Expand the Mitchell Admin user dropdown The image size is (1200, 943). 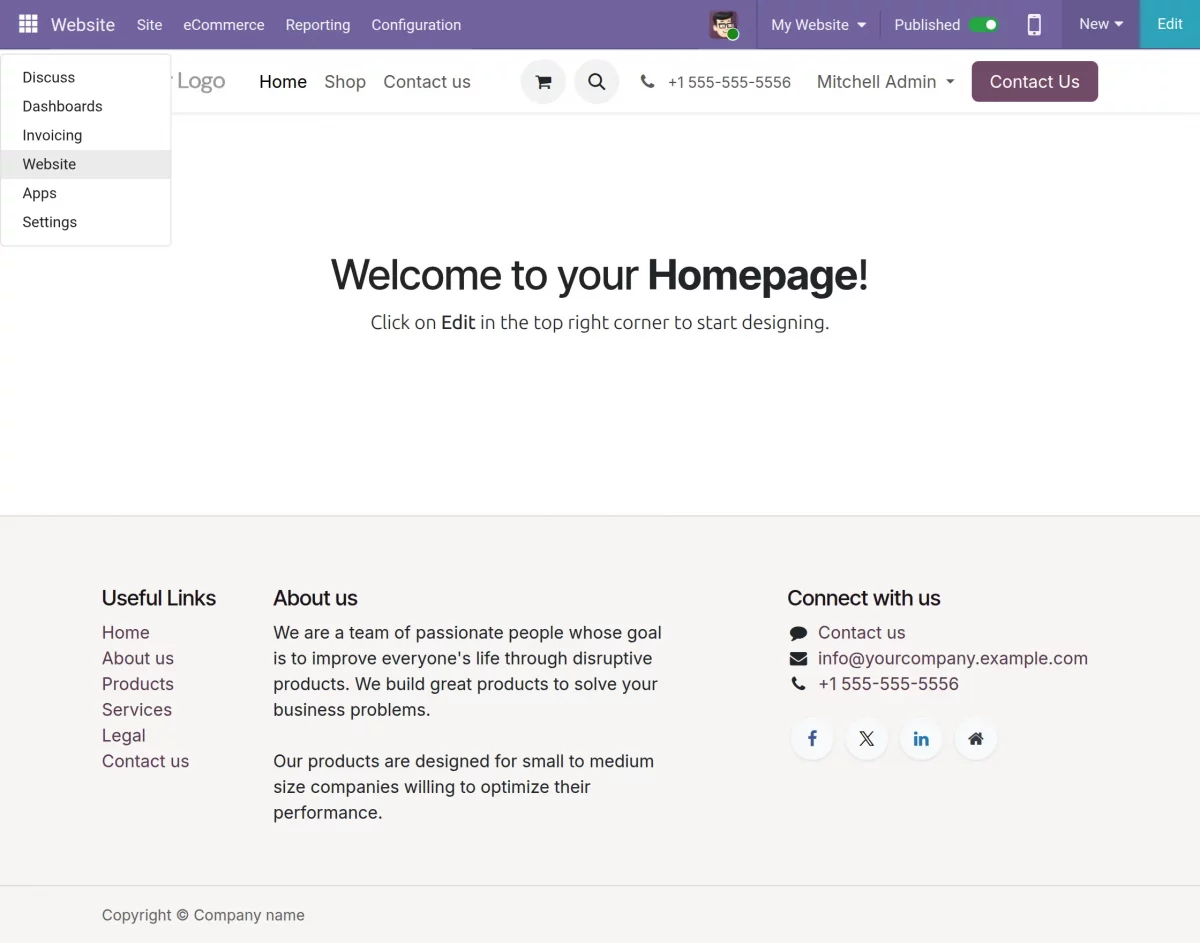[x=885, y=82]
